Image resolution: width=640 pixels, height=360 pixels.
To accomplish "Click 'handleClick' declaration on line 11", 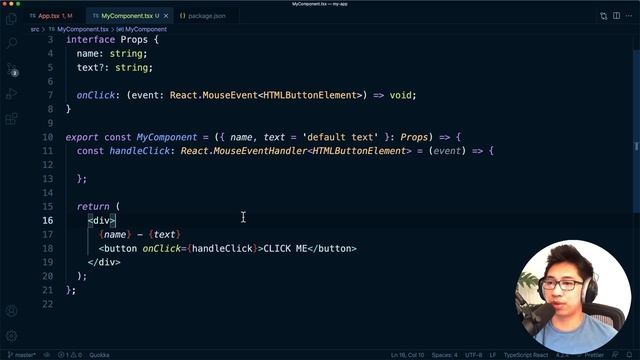I will 139,151.
